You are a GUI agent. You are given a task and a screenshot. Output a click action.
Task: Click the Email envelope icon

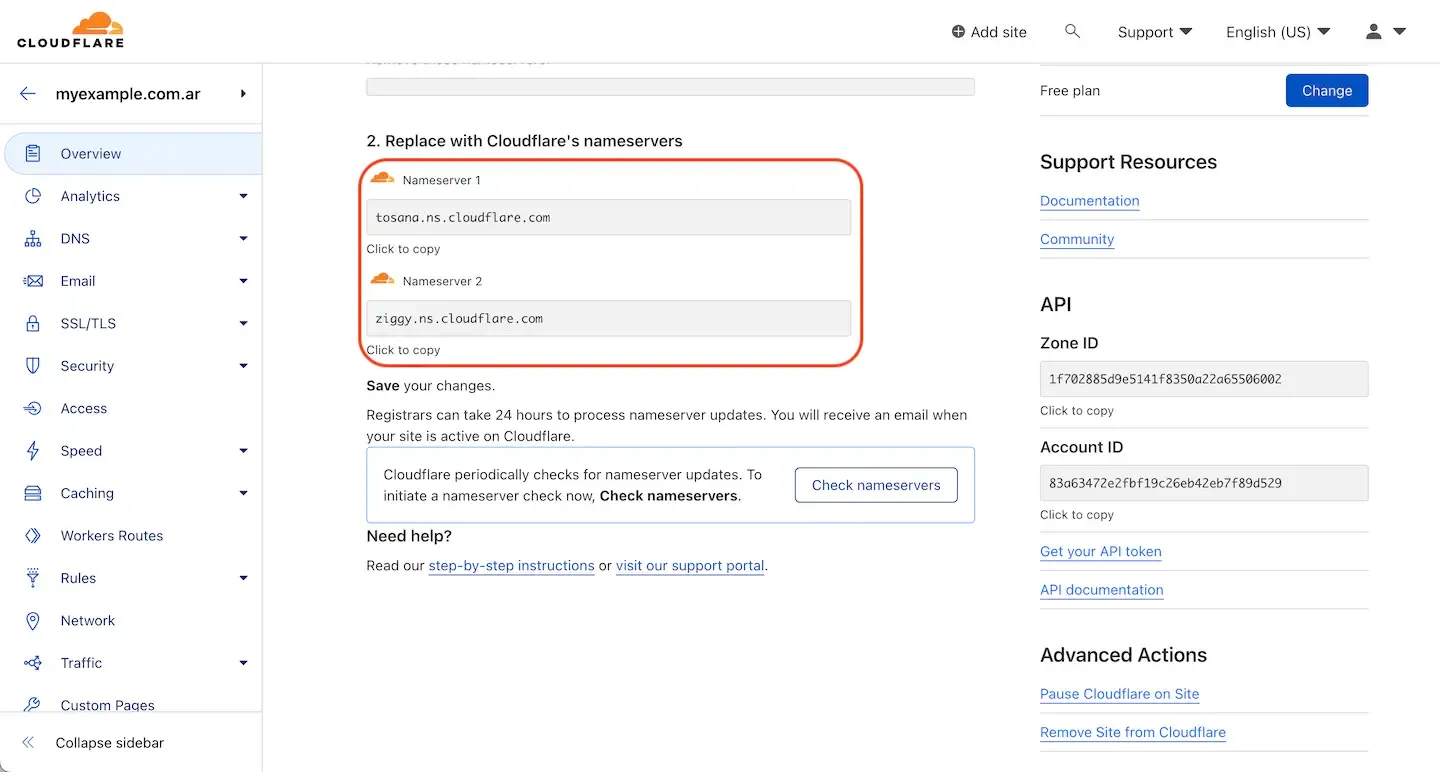point(33,281)
